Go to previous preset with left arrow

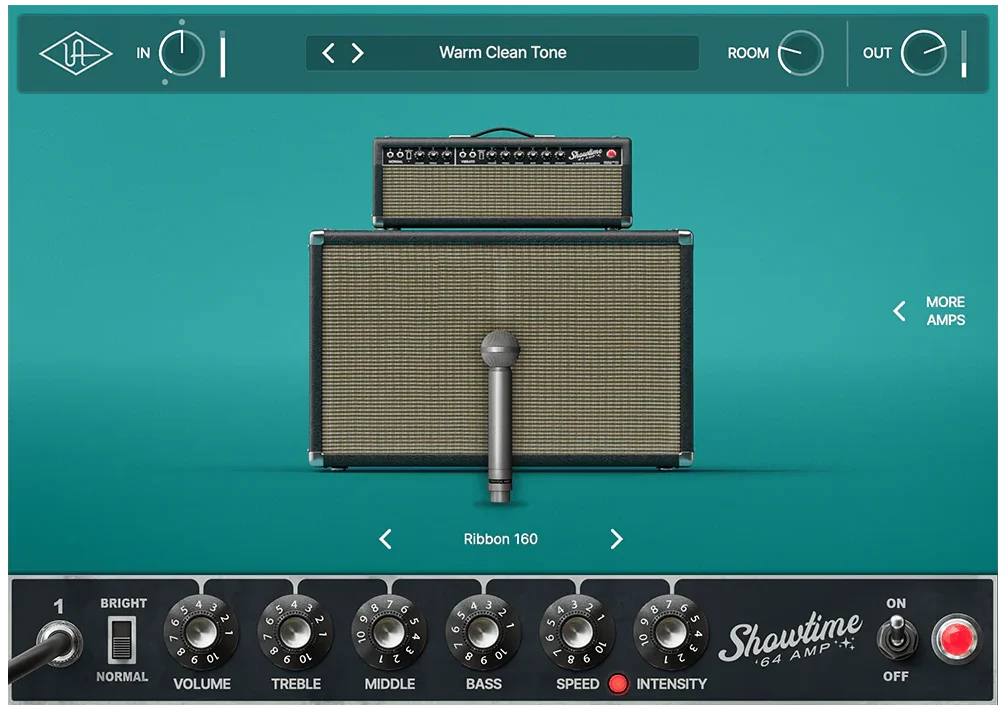(x=329, y=53)
